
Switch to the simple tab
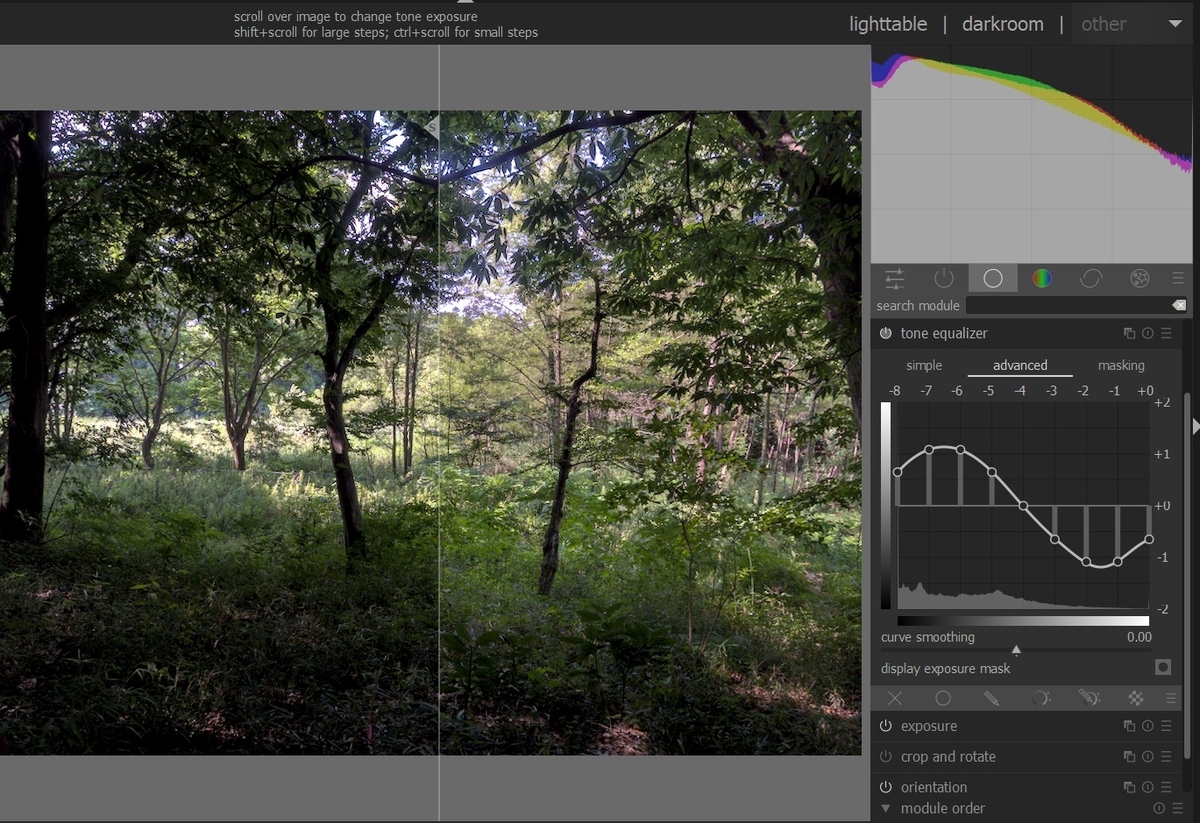tap(924, 366)
